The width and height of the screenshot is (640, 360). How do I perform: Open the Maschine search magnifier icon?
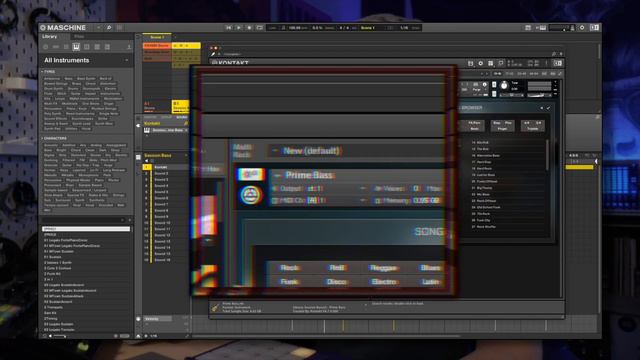pyautogui.click(x=109, y=28)
